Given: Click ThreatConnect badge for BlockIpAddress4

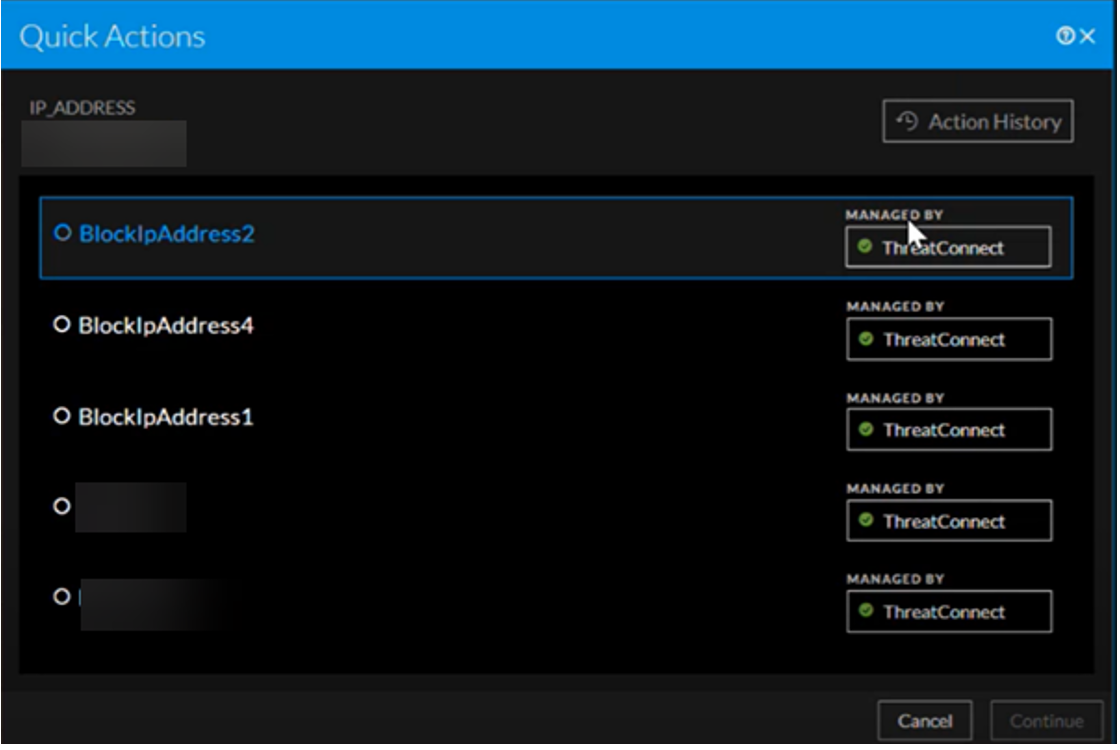Looking at the screenshot, I should click(x=948, y=340).
